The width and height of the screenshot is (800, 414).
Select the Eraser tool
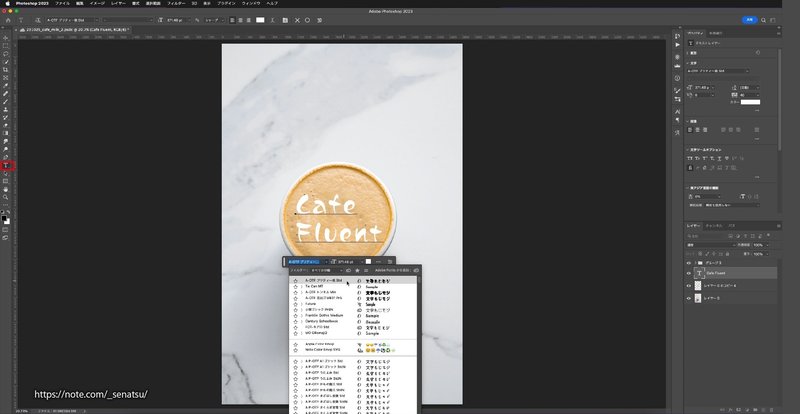coord(6,125)
